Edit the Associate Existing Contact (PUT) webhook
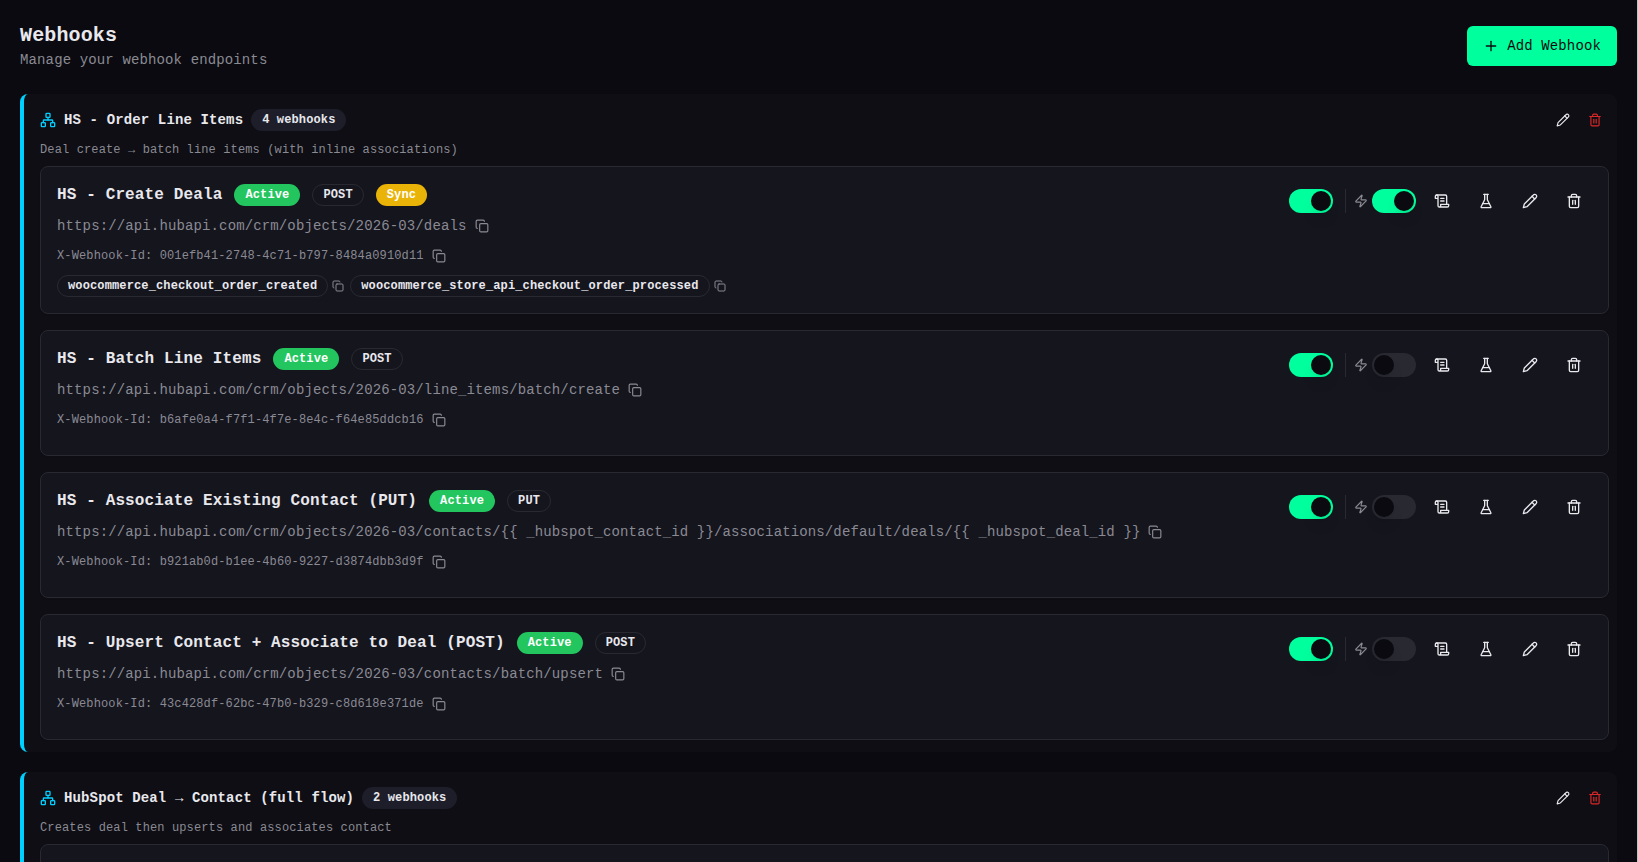Image resolution: width=1638 pixels, height=862 pixels. point(1530,507)
